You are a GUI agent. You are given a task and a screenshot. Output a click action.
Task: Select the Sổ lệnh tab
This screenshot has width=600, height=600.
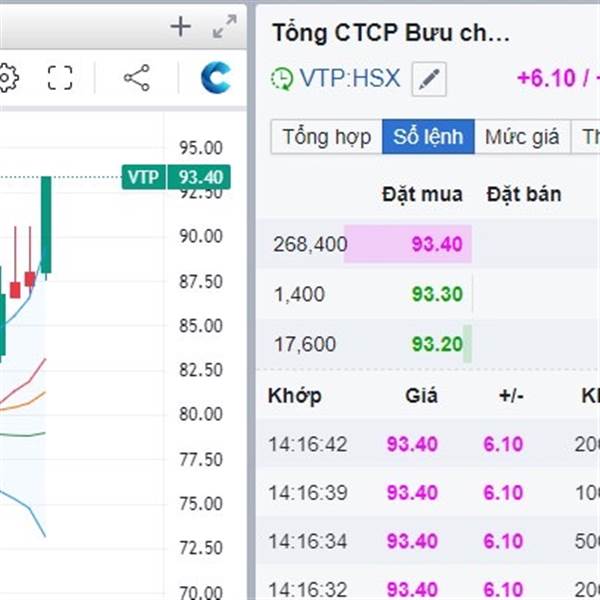[428, 137]
